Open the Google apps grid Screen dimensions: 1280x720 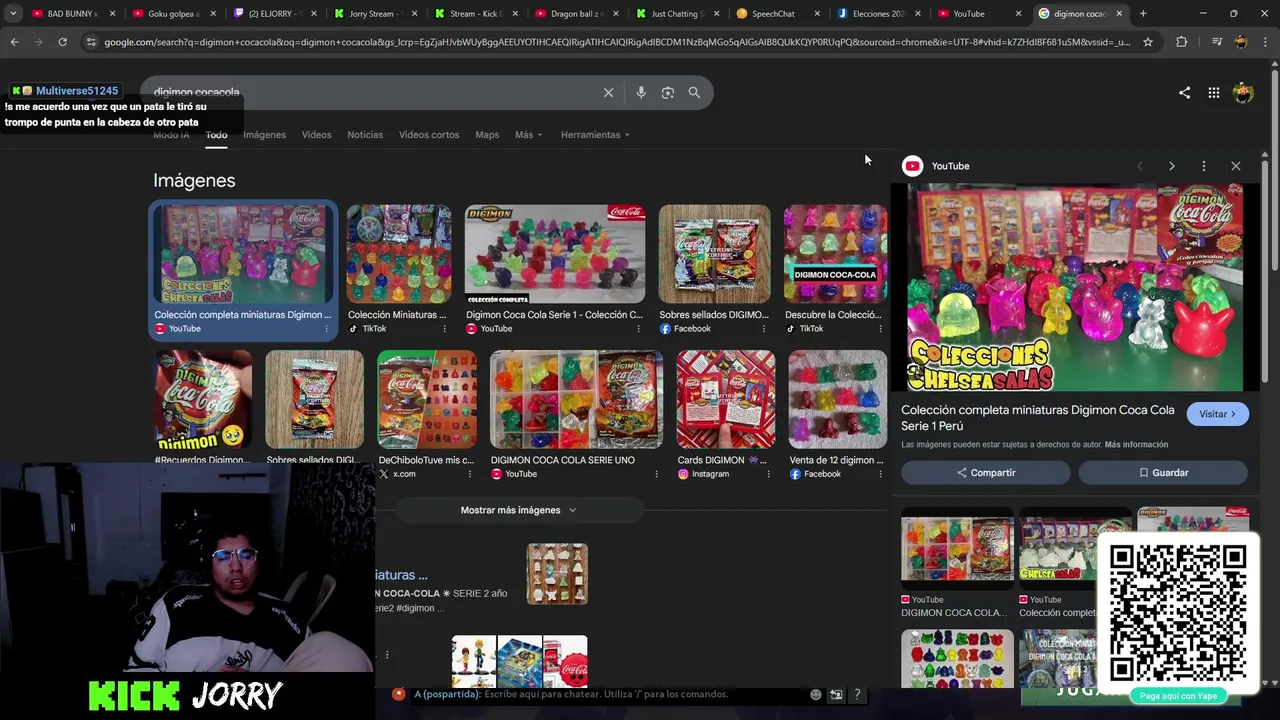[x=1213, y=93]
